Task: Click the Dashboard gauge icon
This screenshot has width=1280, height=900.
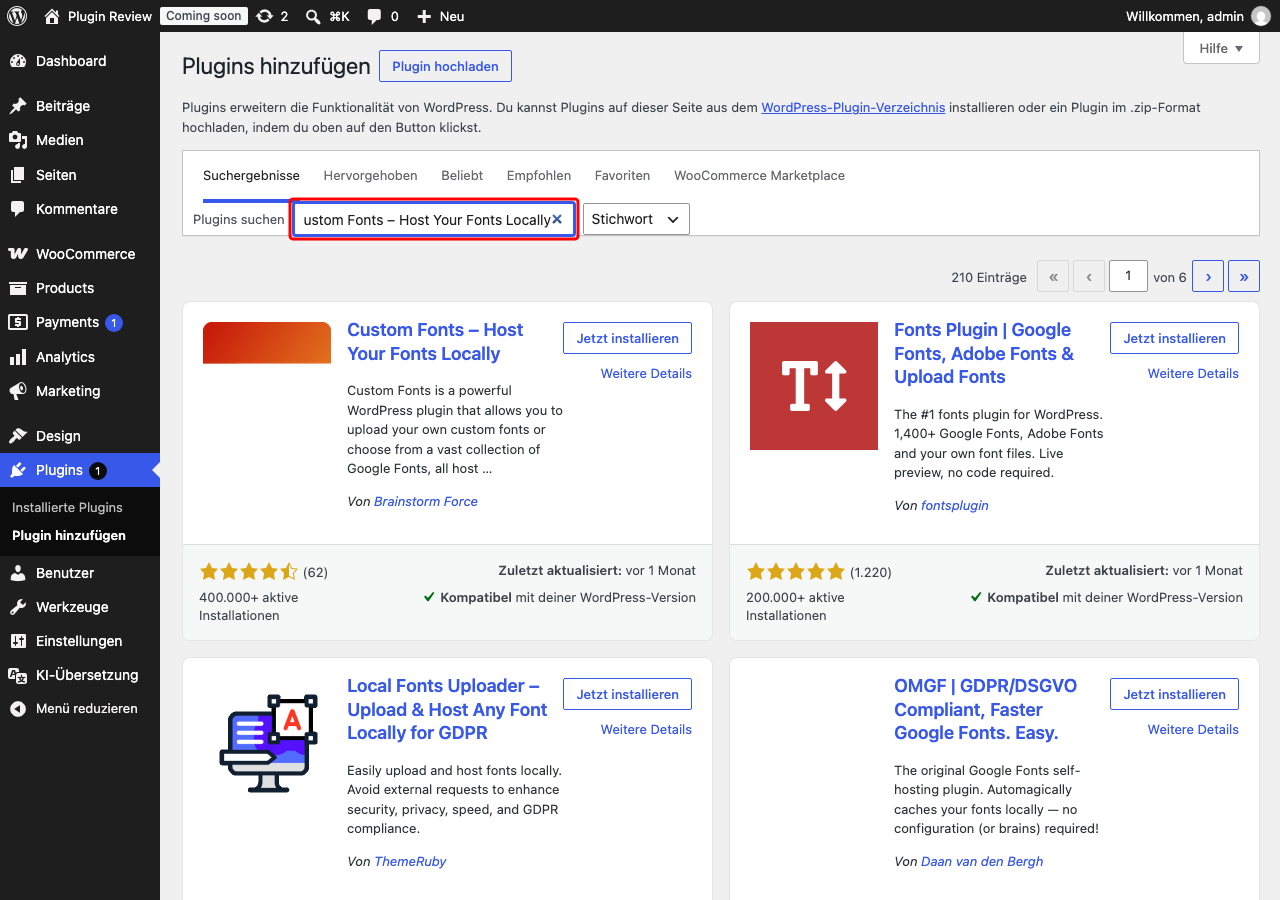Action: pyautogui.click(x=18, y=61)
